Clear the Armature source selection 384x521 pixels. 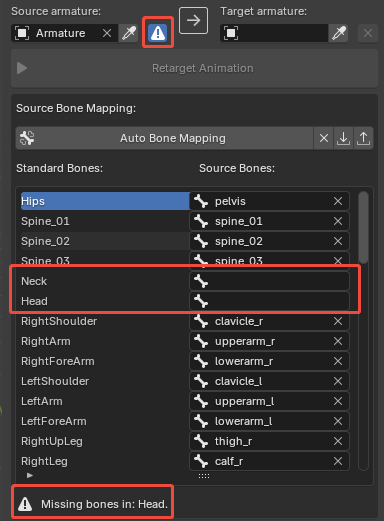pos(107,33)
